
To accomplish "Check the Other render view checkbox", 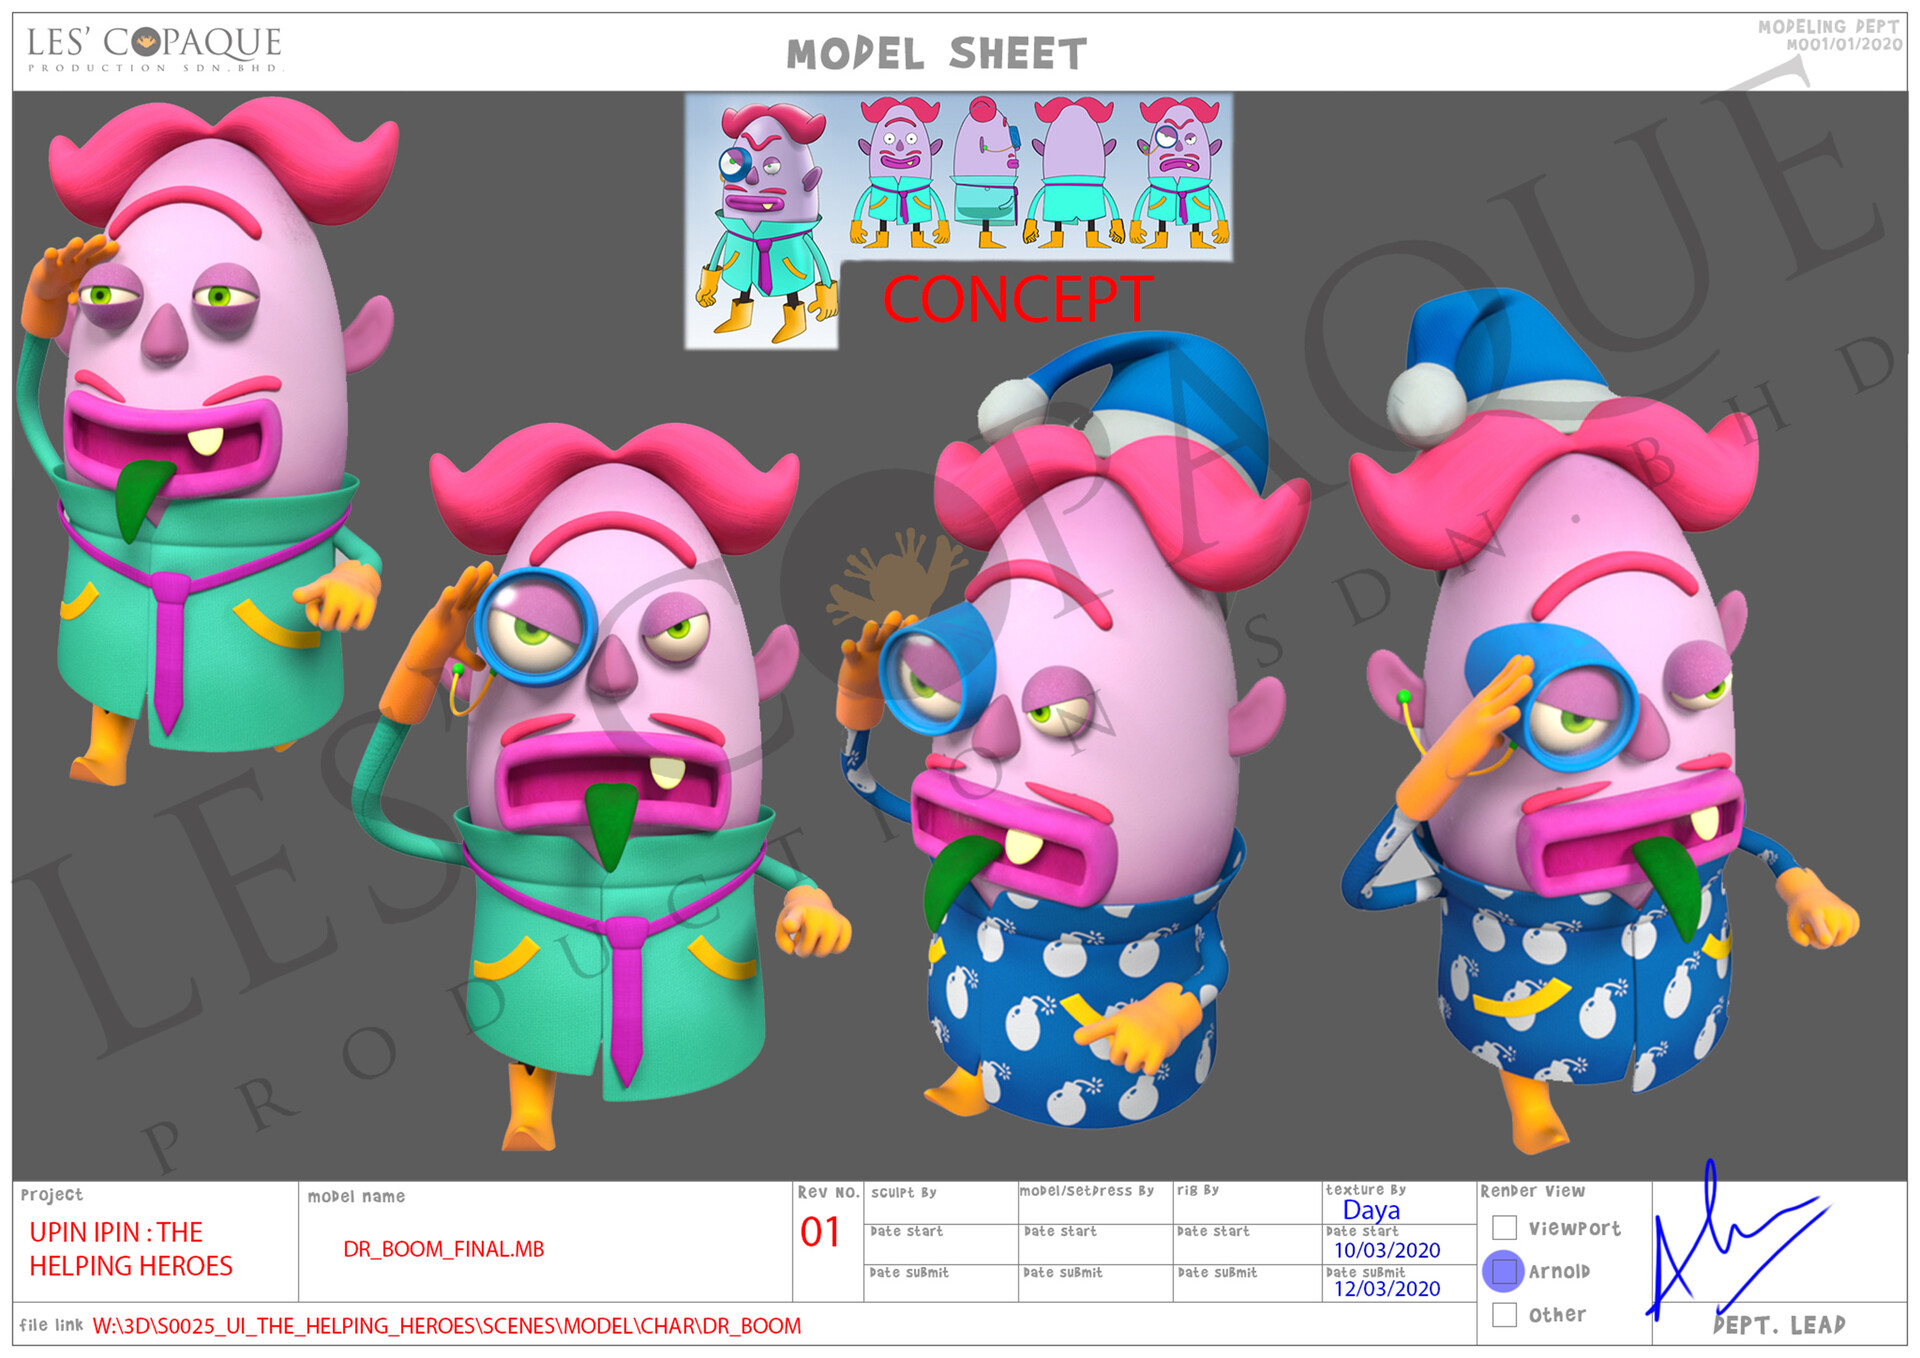I will coord(1504,1314).
